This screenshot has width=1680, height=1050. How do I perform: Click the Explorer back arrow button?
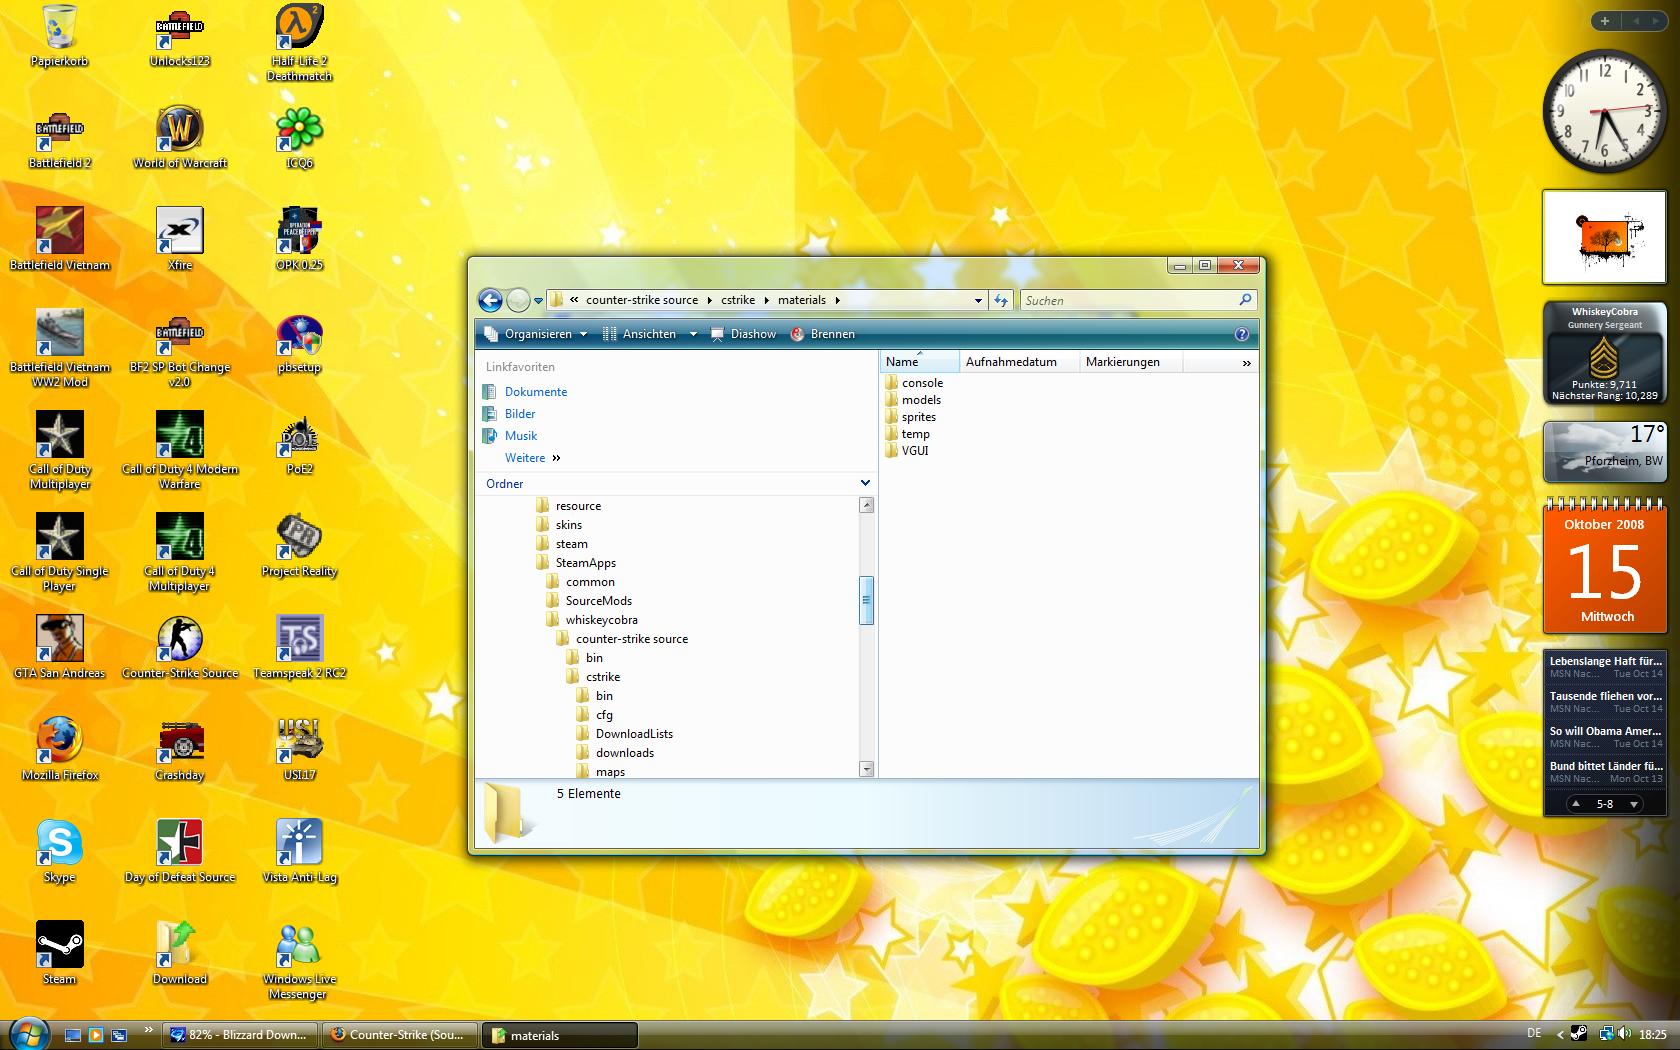(490, 300)
